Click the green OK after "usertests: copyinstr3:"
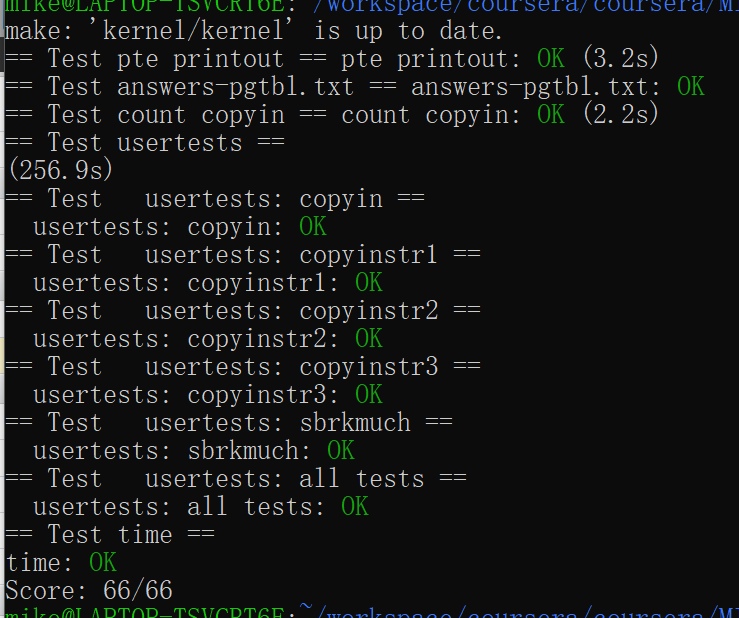 pos(369,395)
